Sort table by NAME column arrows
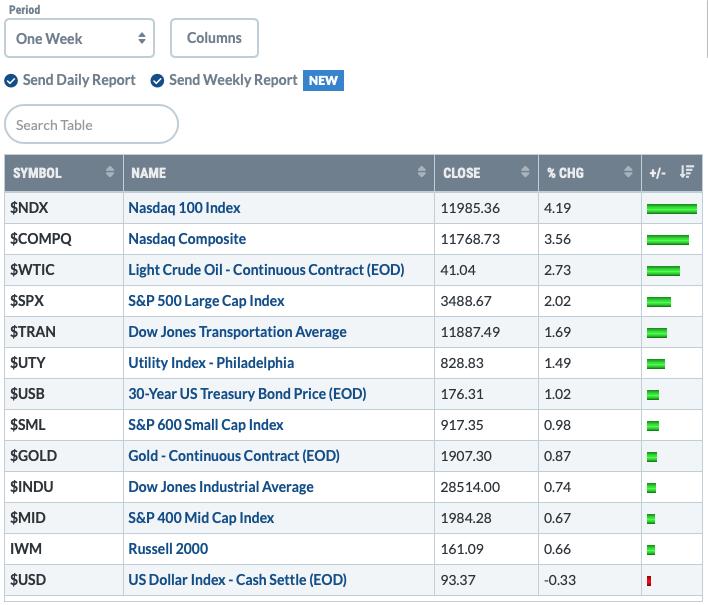708x605 pixels. click(421, 172)
